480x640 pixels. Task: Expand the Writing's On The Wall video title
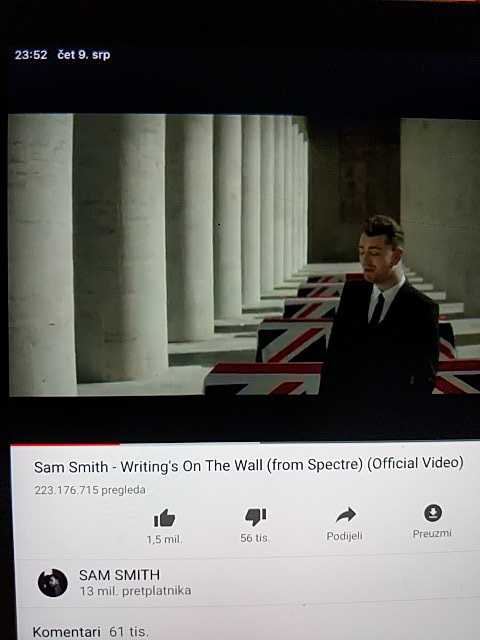pos(248,465)
